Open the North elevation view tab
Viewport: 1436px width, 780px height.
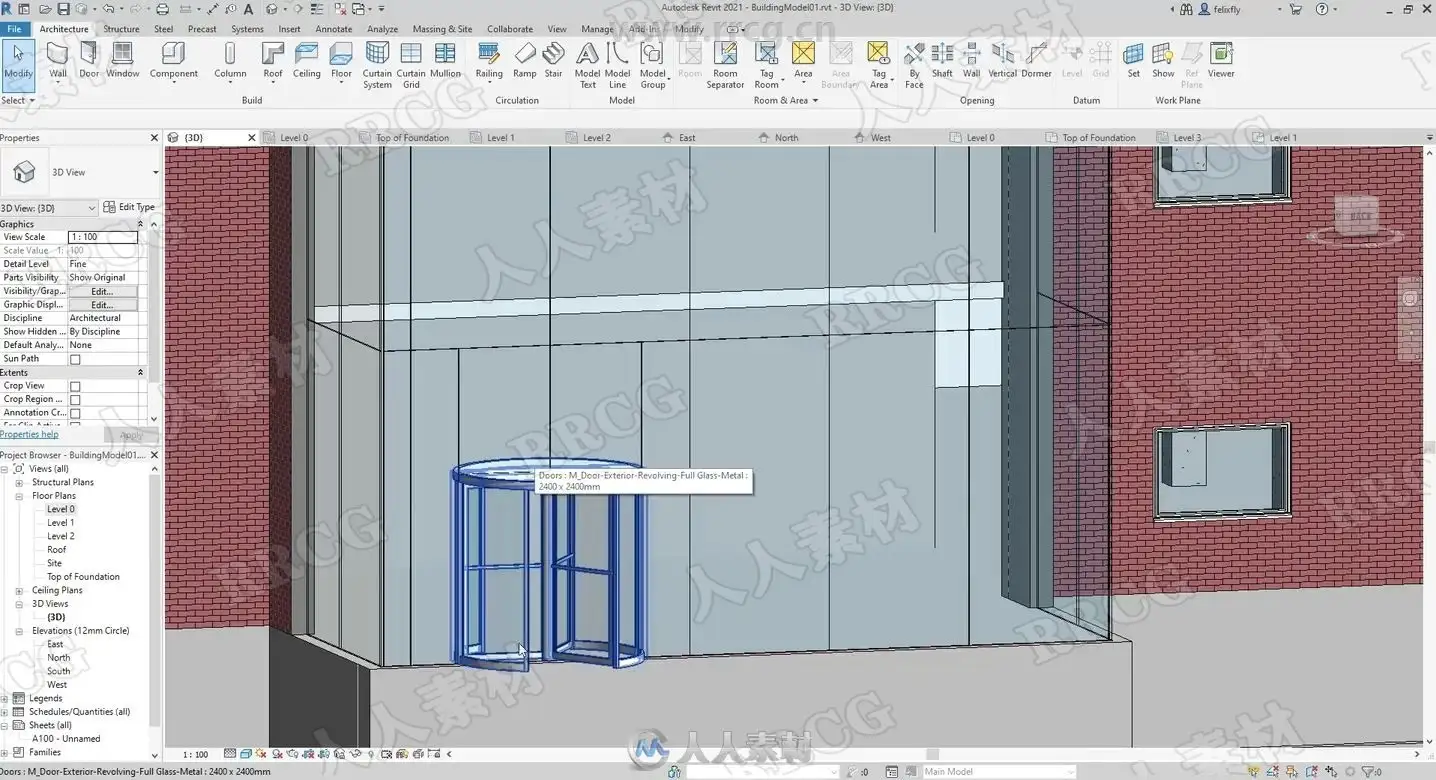[786, 138]
